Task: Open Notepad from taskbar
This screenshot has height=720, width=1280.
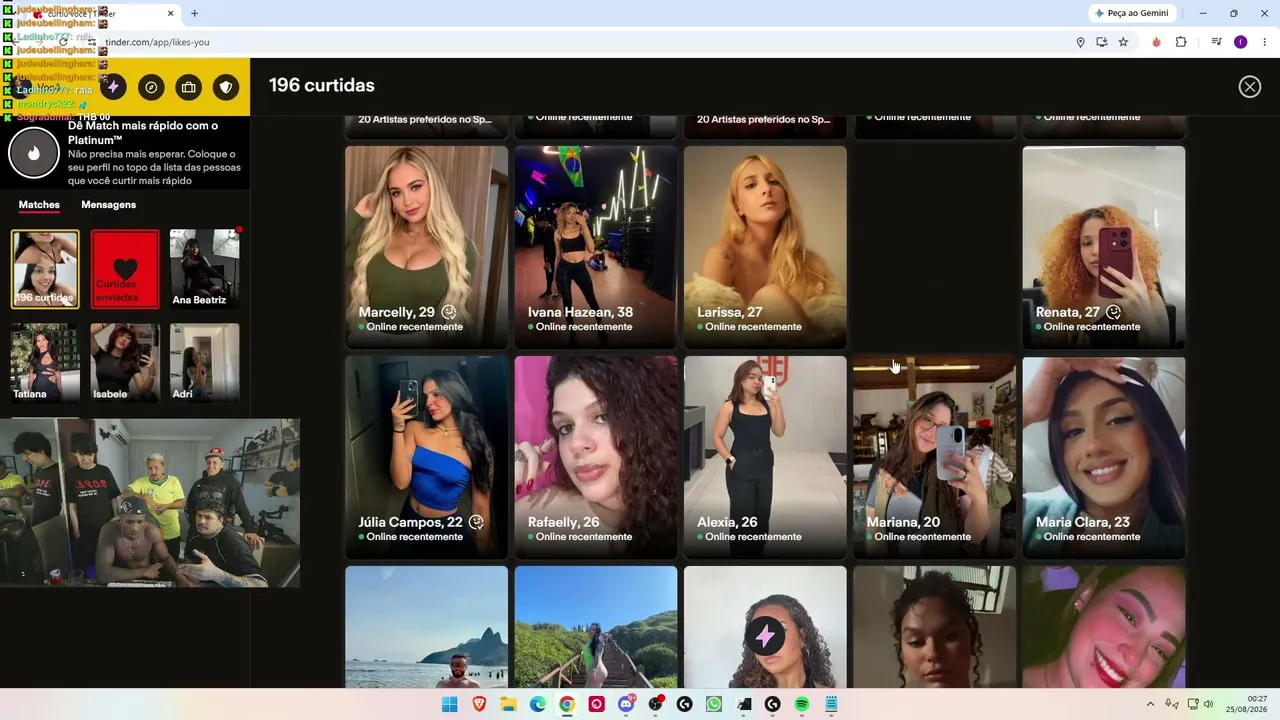Action: tap(831, 704)
